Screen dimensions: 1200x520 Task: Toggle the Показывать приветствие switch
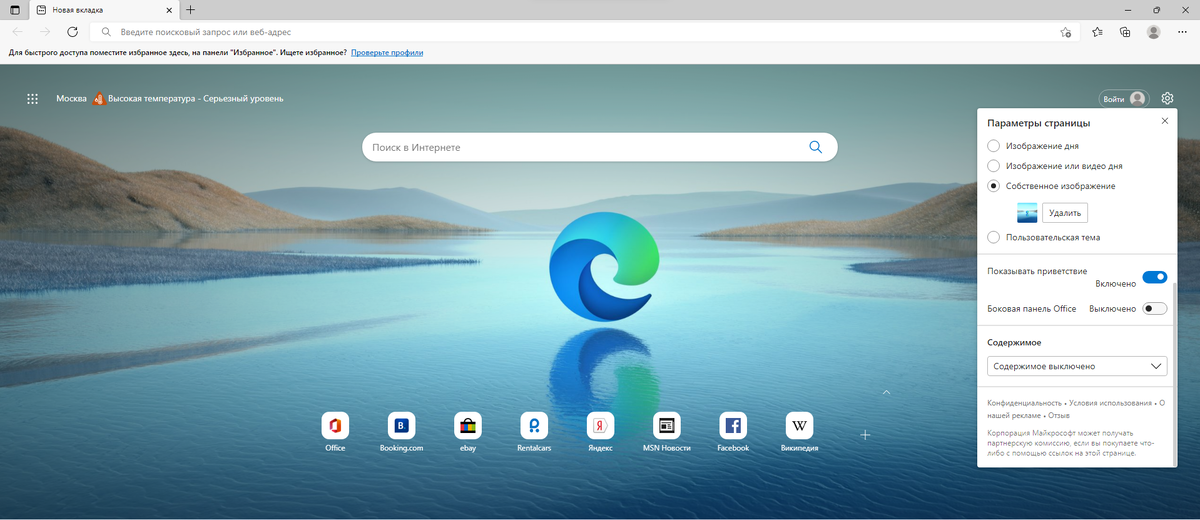click(1155, 277)
